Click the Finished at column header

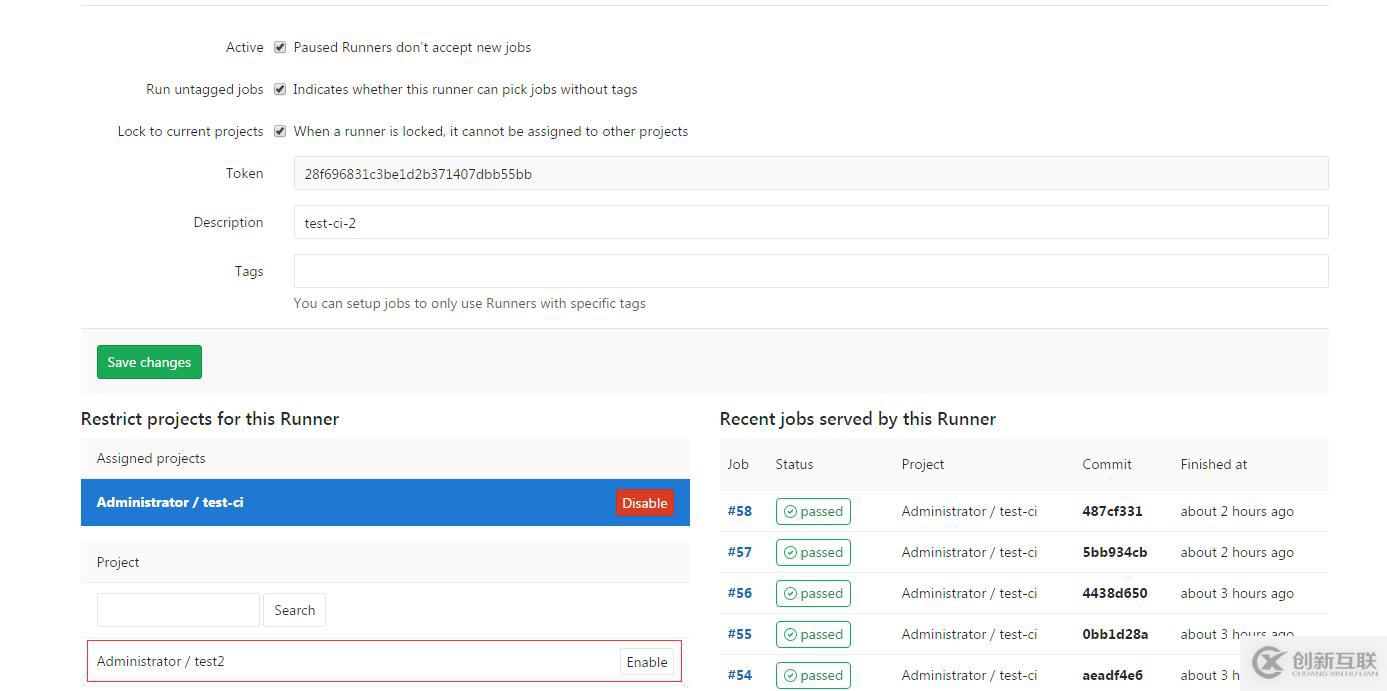point(1214,464)
